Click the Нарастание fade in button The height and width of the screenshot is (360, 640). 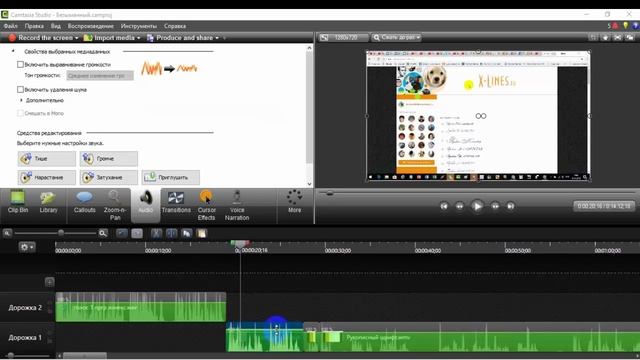tap(47, 177)
